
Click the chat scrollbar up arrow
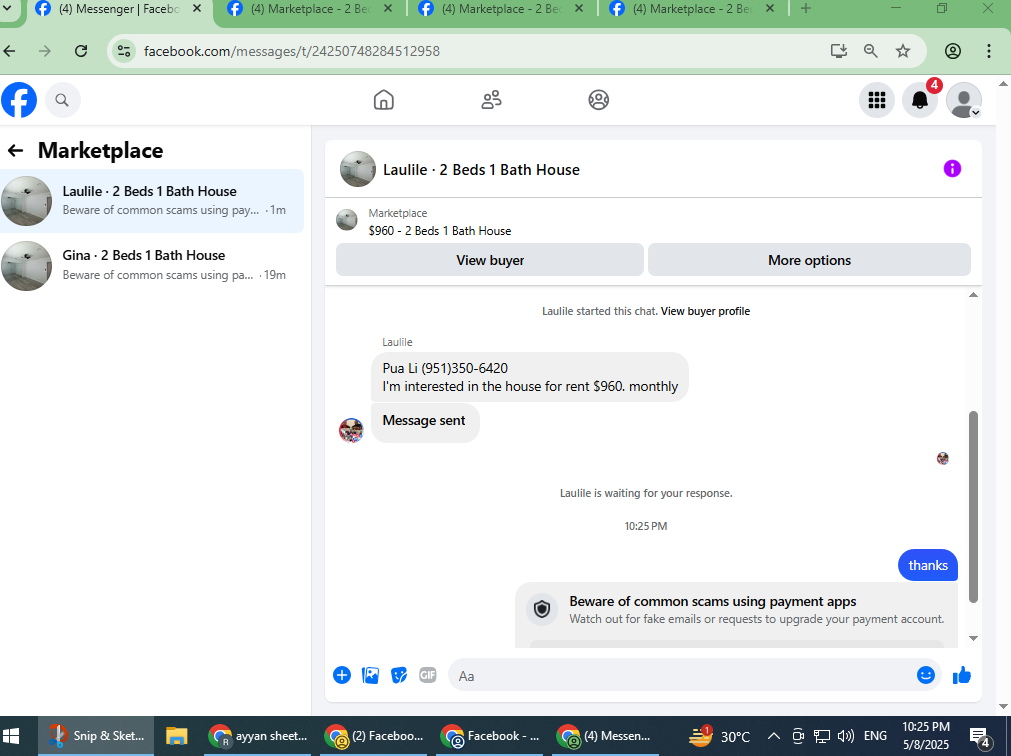973,295
